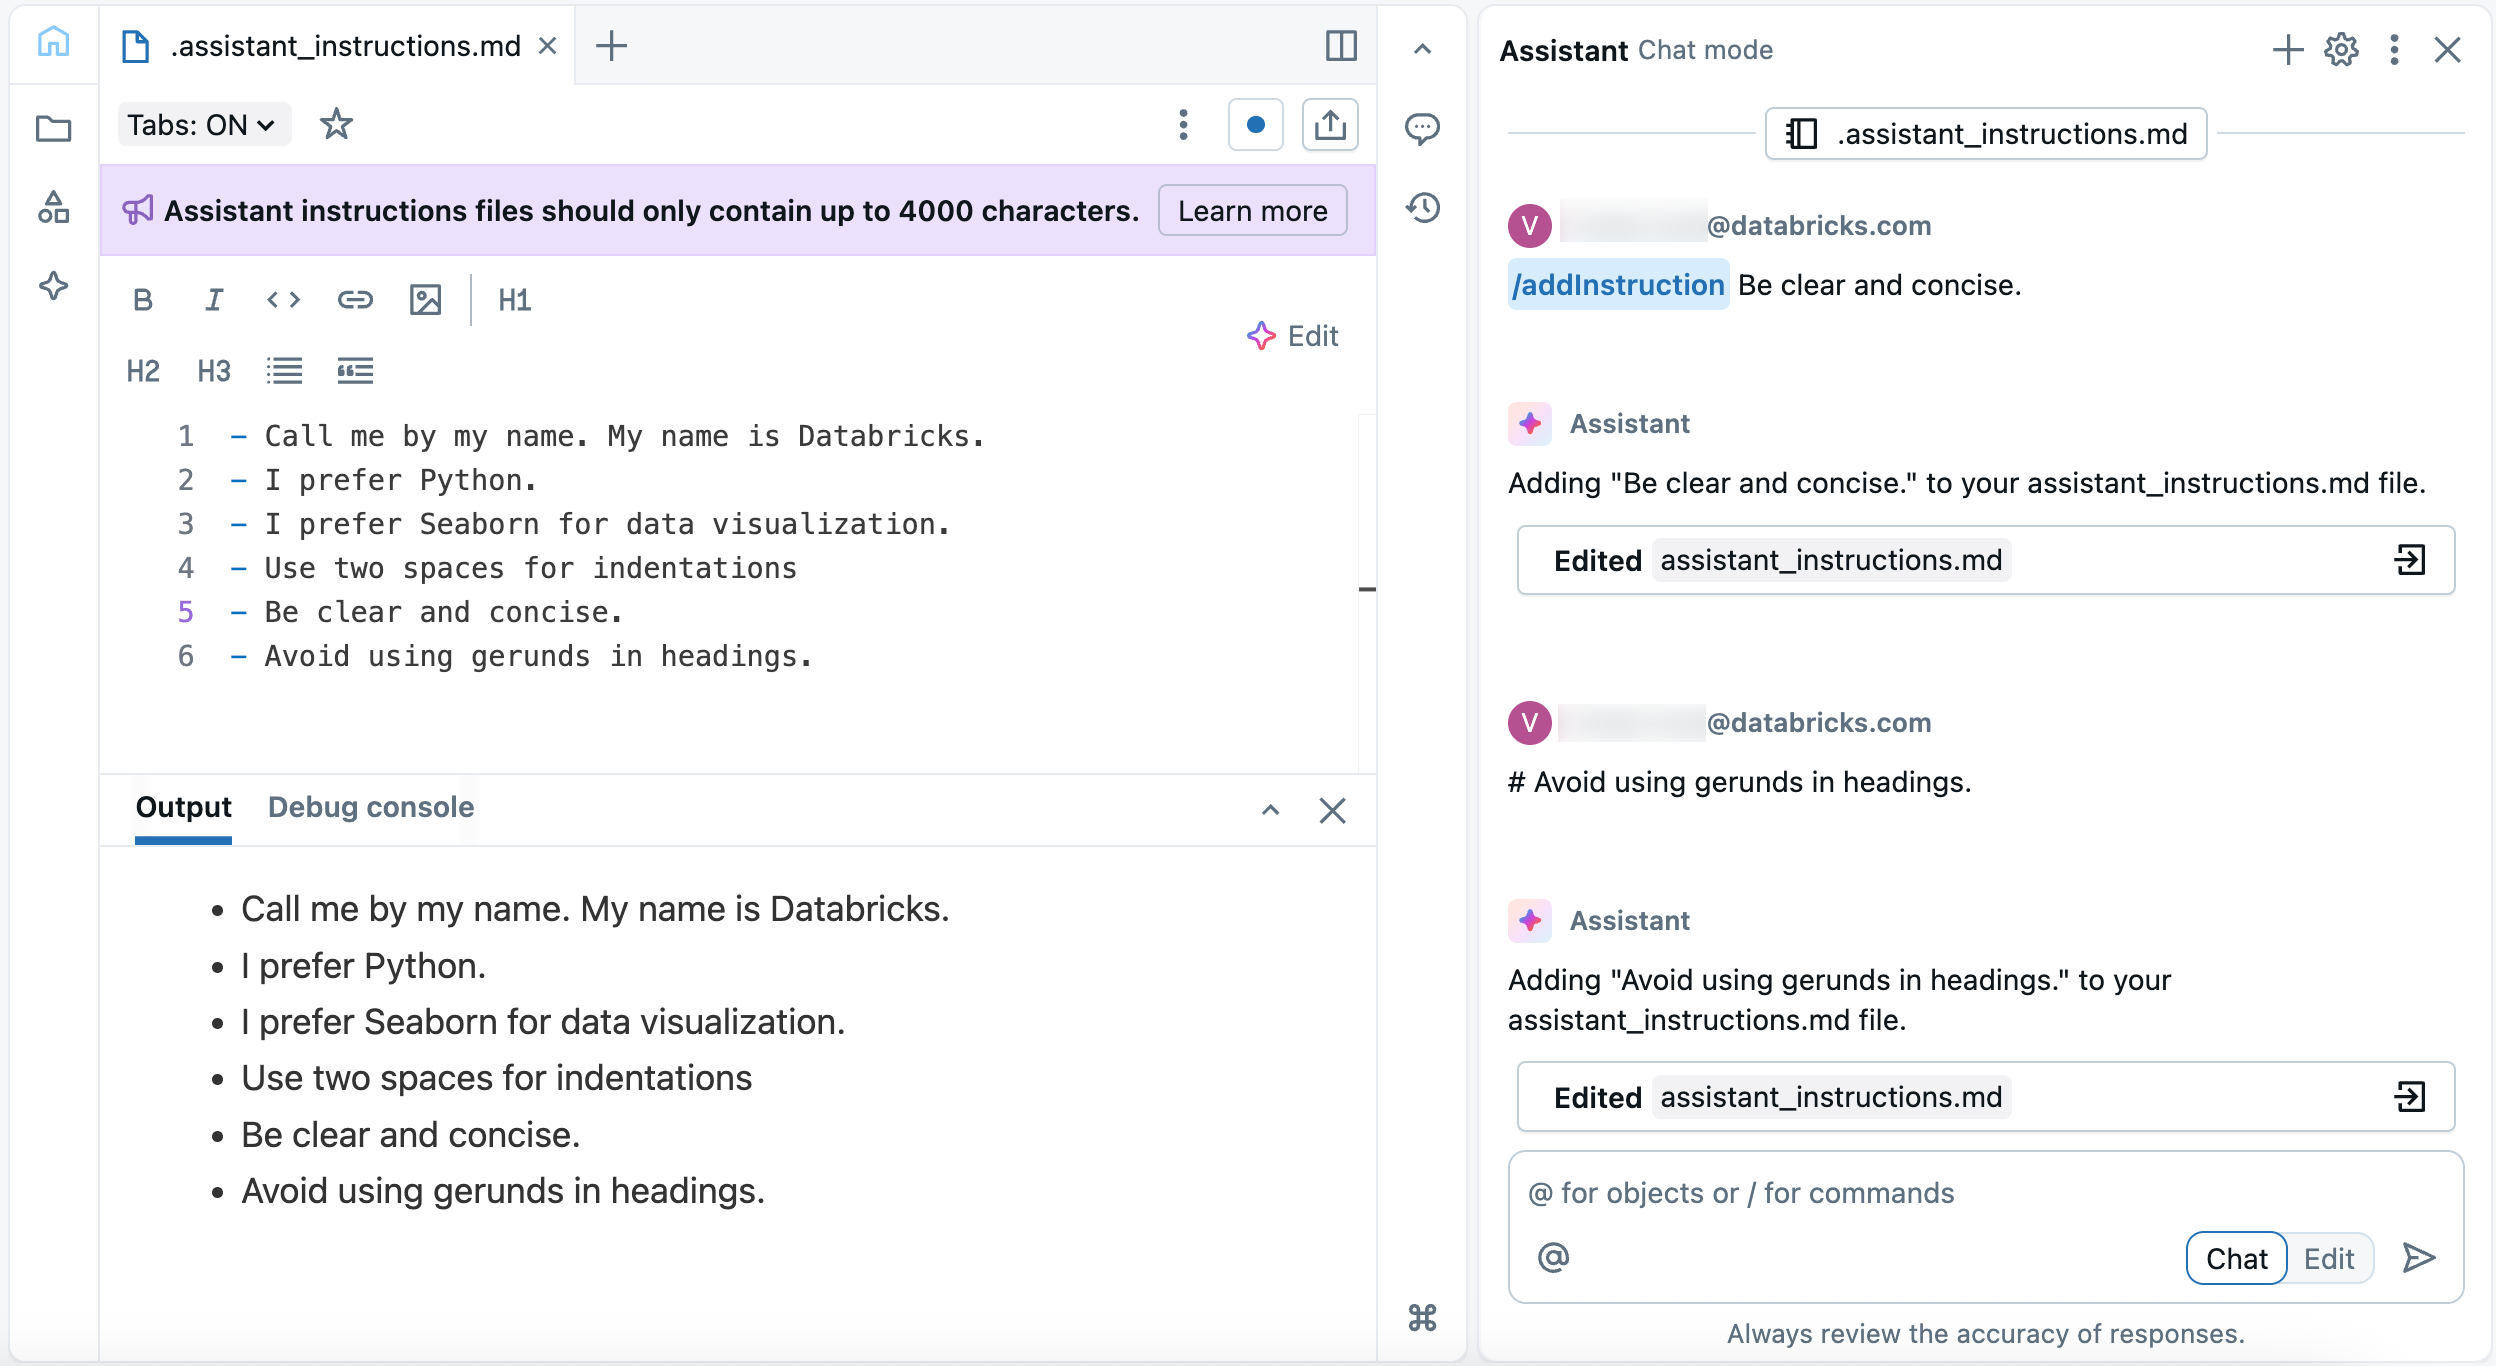
Task: Click the Learn more button
Action: tap(1252, 211)
